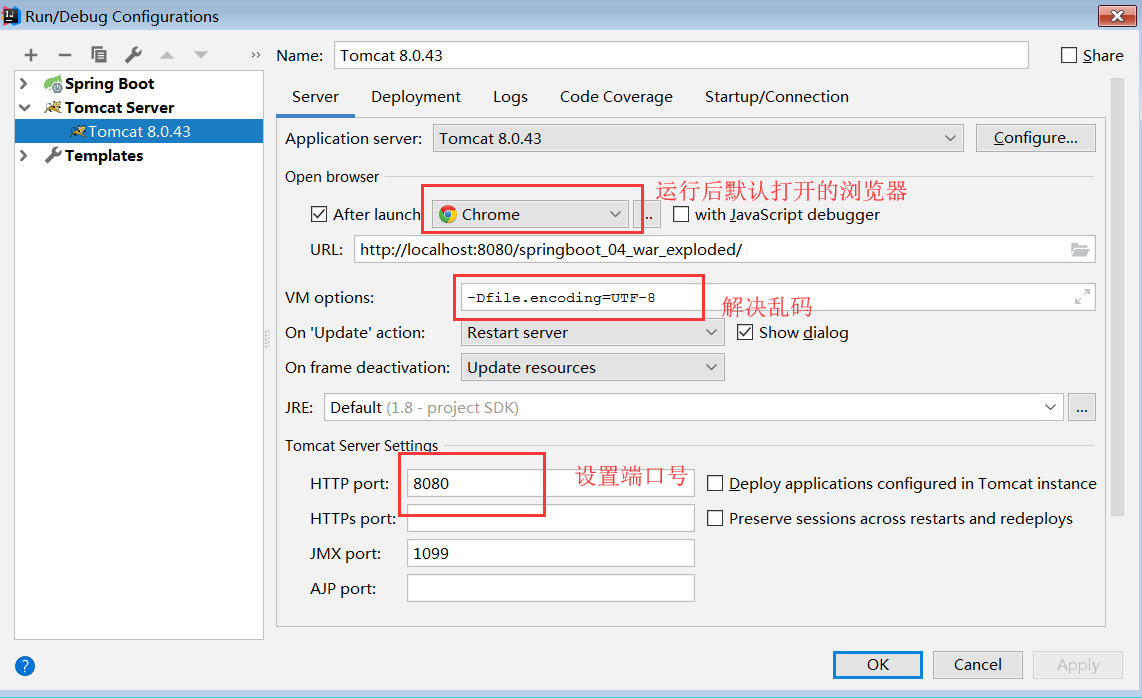Copy the selected configuration
This screenshot has width=1142, height=698.
point(98,55)
